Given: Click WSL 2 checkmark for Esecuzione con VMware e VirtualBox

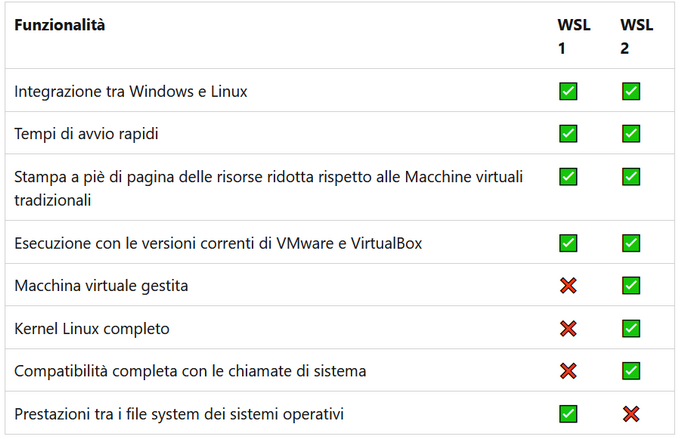Looking at the screenshot, I should (x=631, y=243).
